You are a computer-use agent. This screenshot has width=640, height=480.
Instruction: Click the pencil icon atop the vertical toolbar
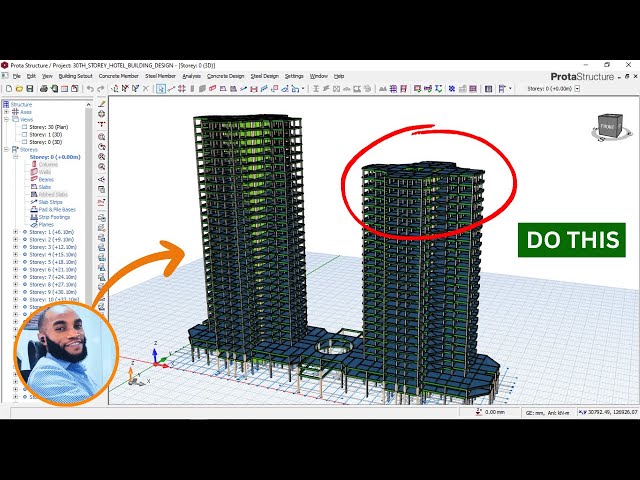tap(102, 104)
